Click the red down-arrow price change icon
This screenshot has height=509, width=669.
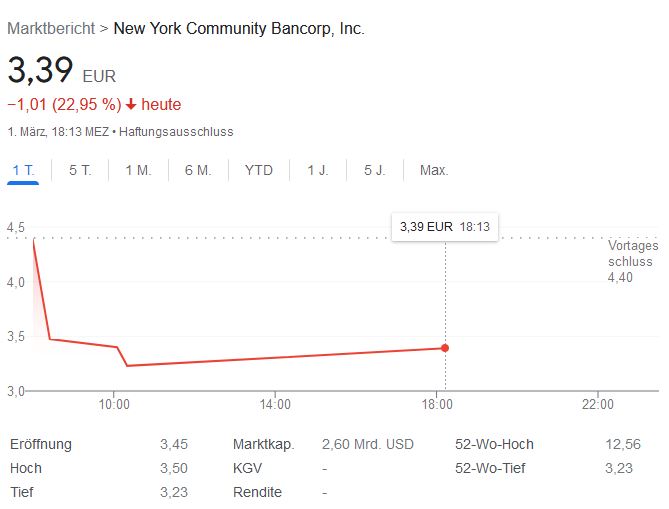pos(130,105)
